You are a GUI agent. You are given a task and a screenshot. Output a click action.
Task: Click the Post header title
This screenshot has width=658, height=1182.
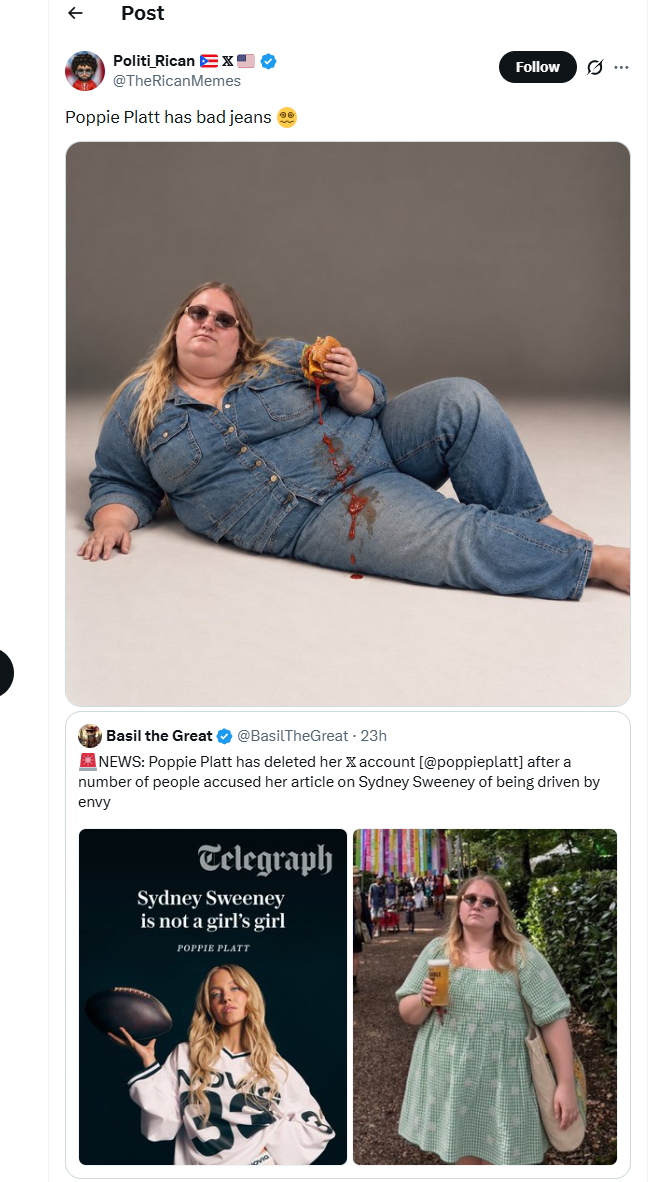(x=142, y=13)
